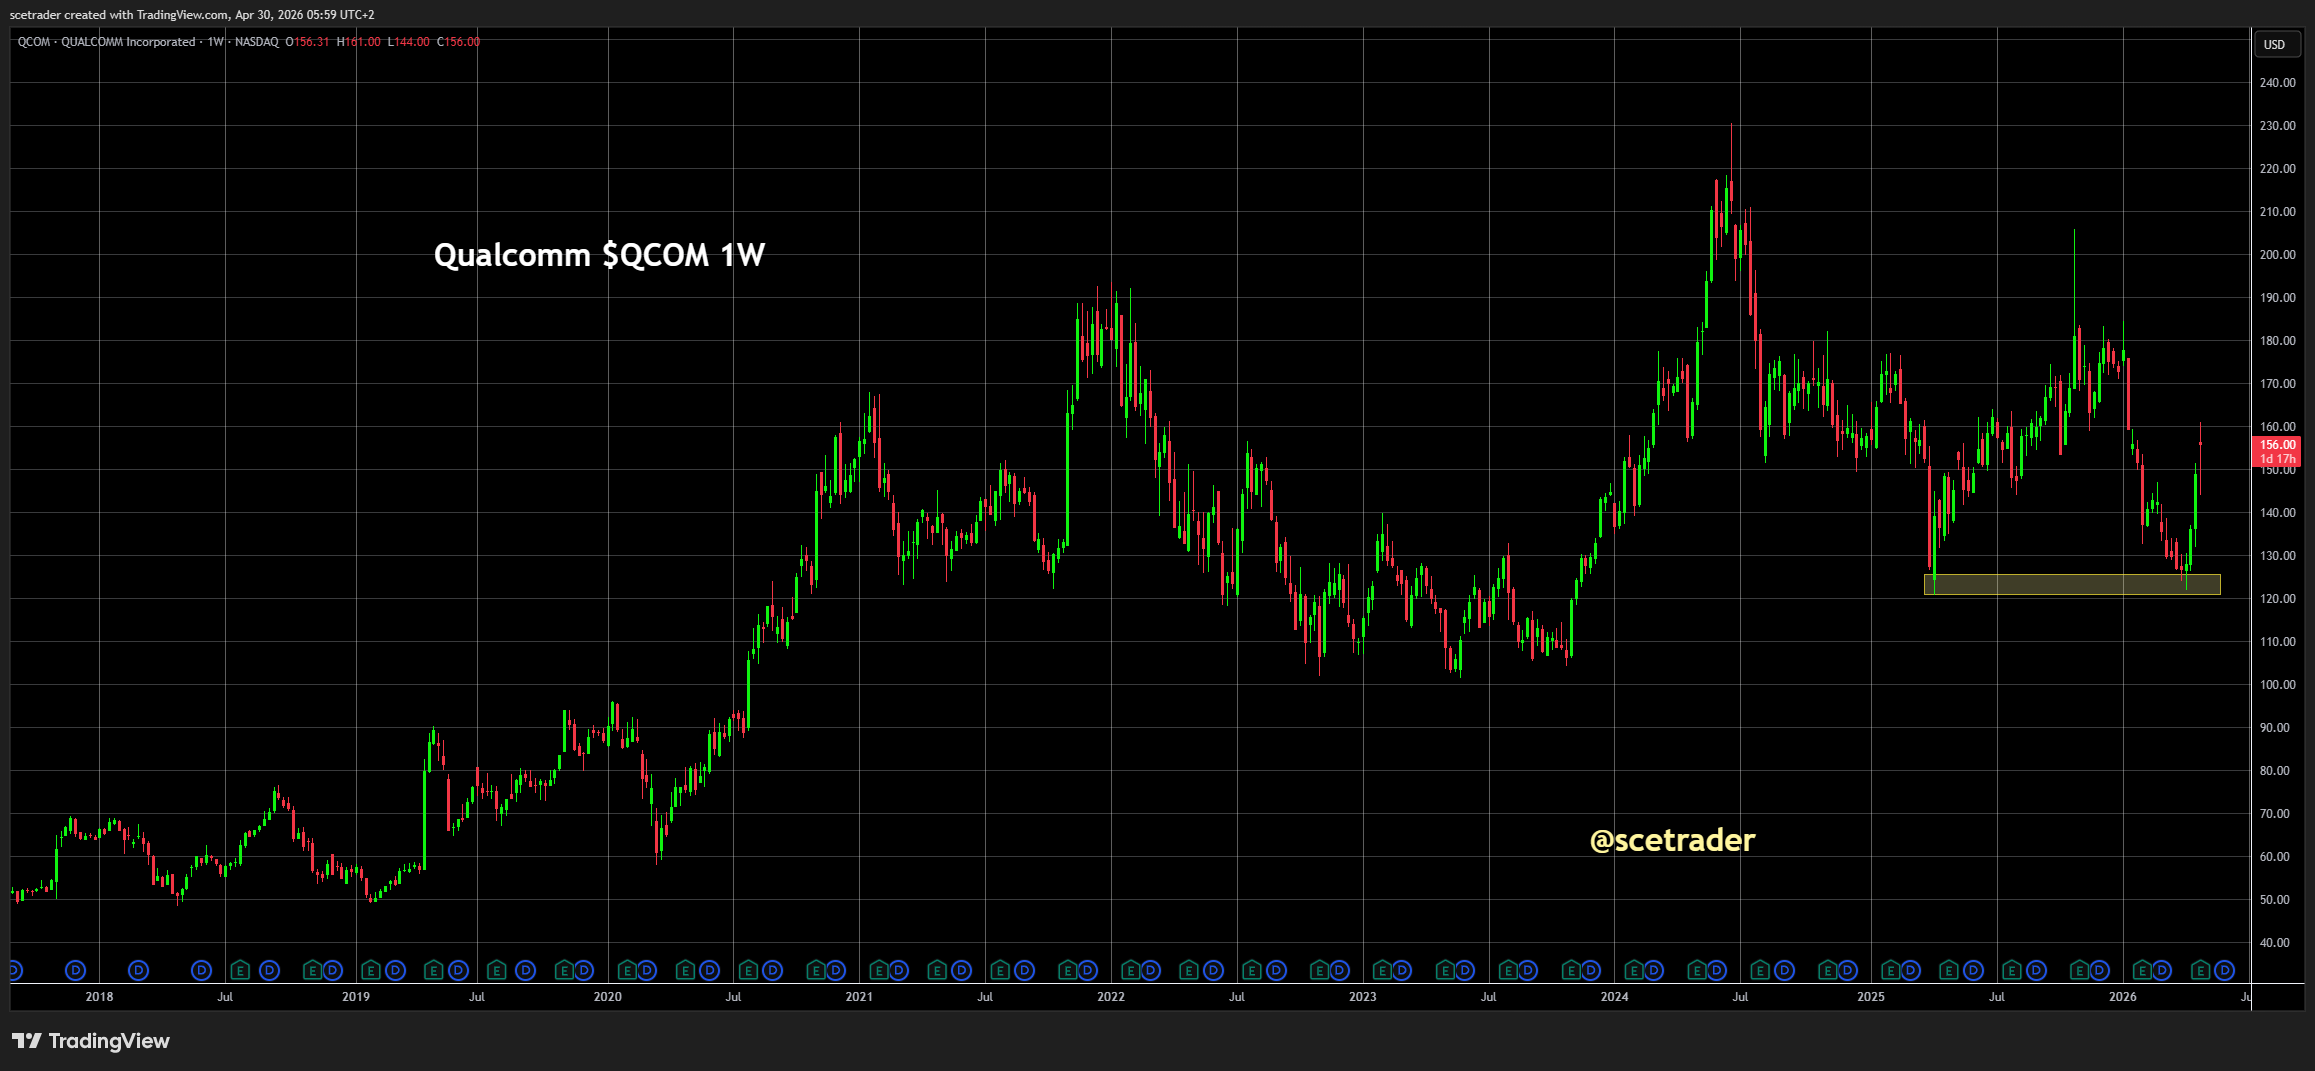Screen dimensions: 2315x1071
Task: Open the first earnings marker after the 2023 gridline
Action: [1383, 970]
